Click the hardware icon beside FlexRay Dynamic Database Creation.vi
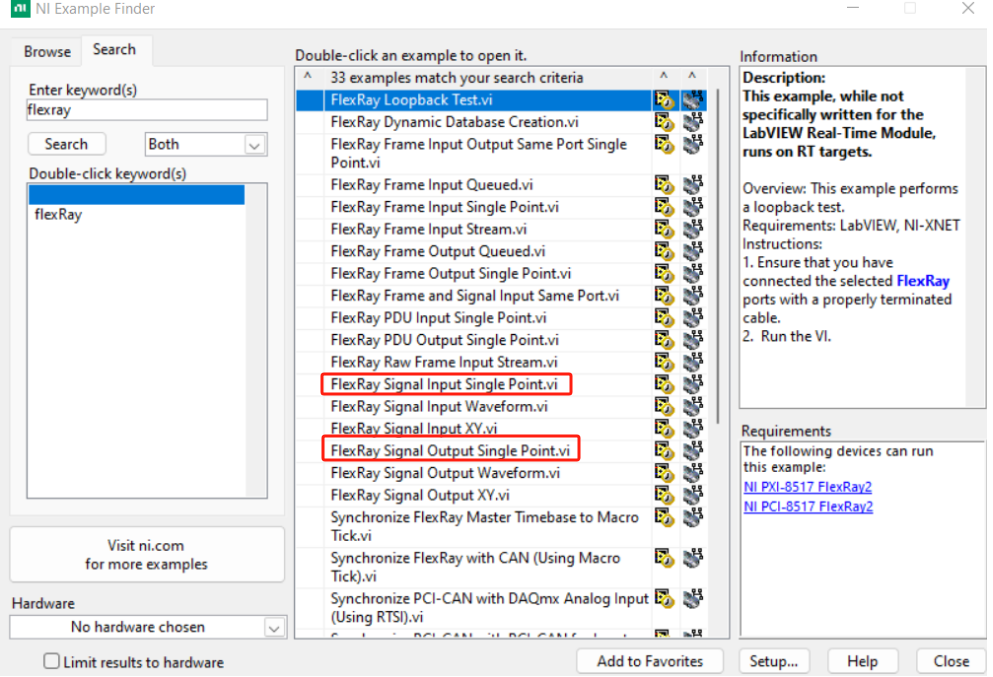The image size is (993, 677). (x=693, y=122)
